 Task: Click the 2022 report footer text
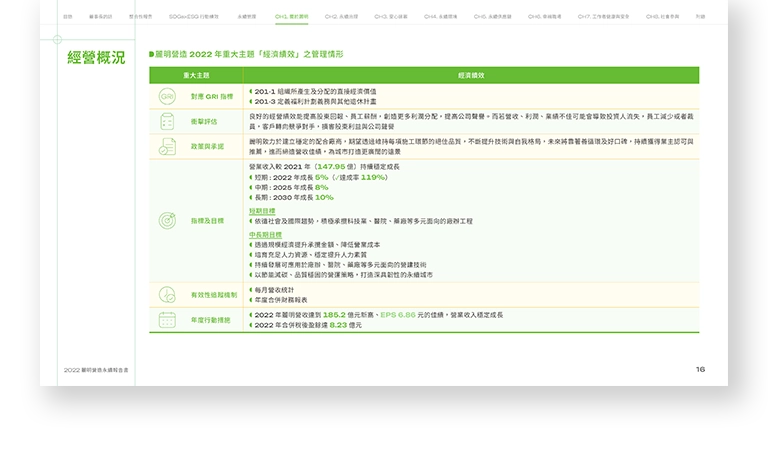point(96,370)
